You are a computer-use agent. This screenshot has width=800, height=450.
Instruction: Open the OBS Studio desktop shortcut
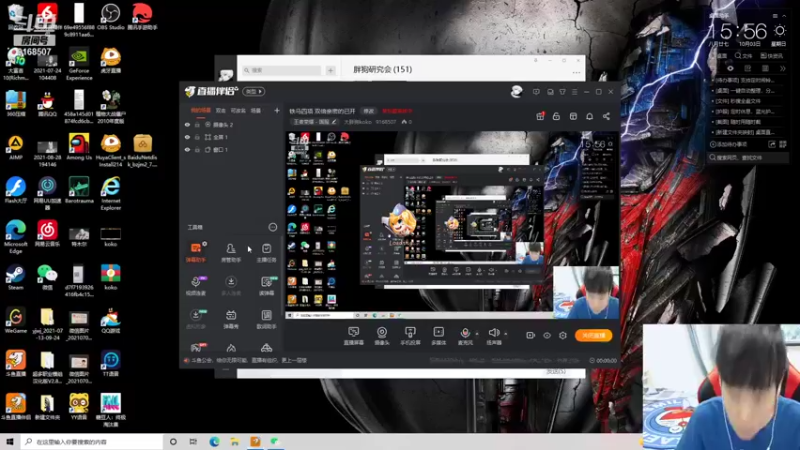[x=110, y=17]
